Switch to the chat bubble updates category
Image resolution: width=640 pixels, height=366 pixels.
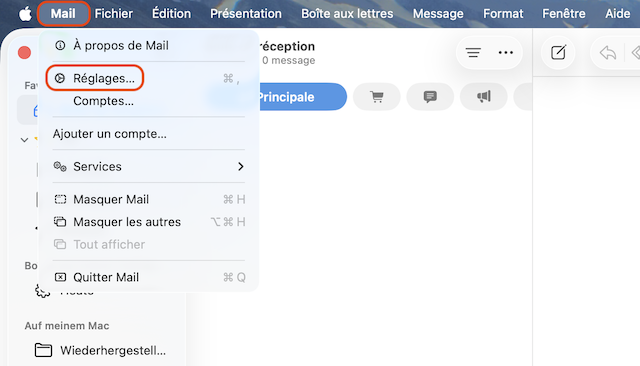click(x=430, y=97)
